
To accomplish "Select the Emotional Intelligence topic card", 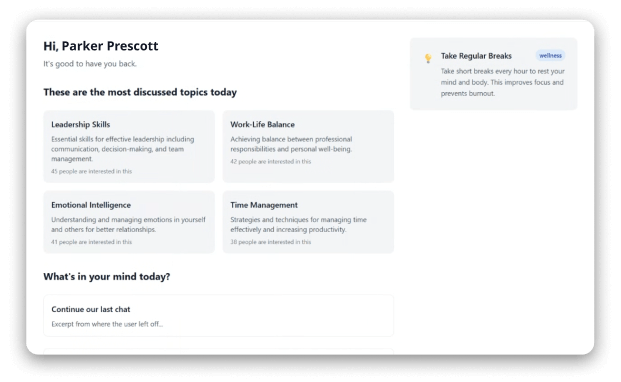I will point(129,222).
